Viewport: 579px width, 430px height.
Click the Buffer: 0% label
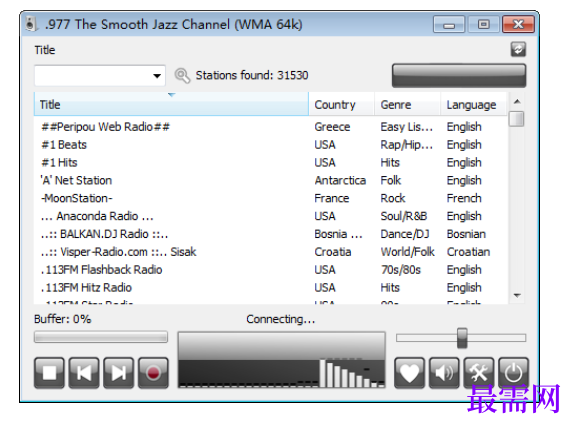62,319
